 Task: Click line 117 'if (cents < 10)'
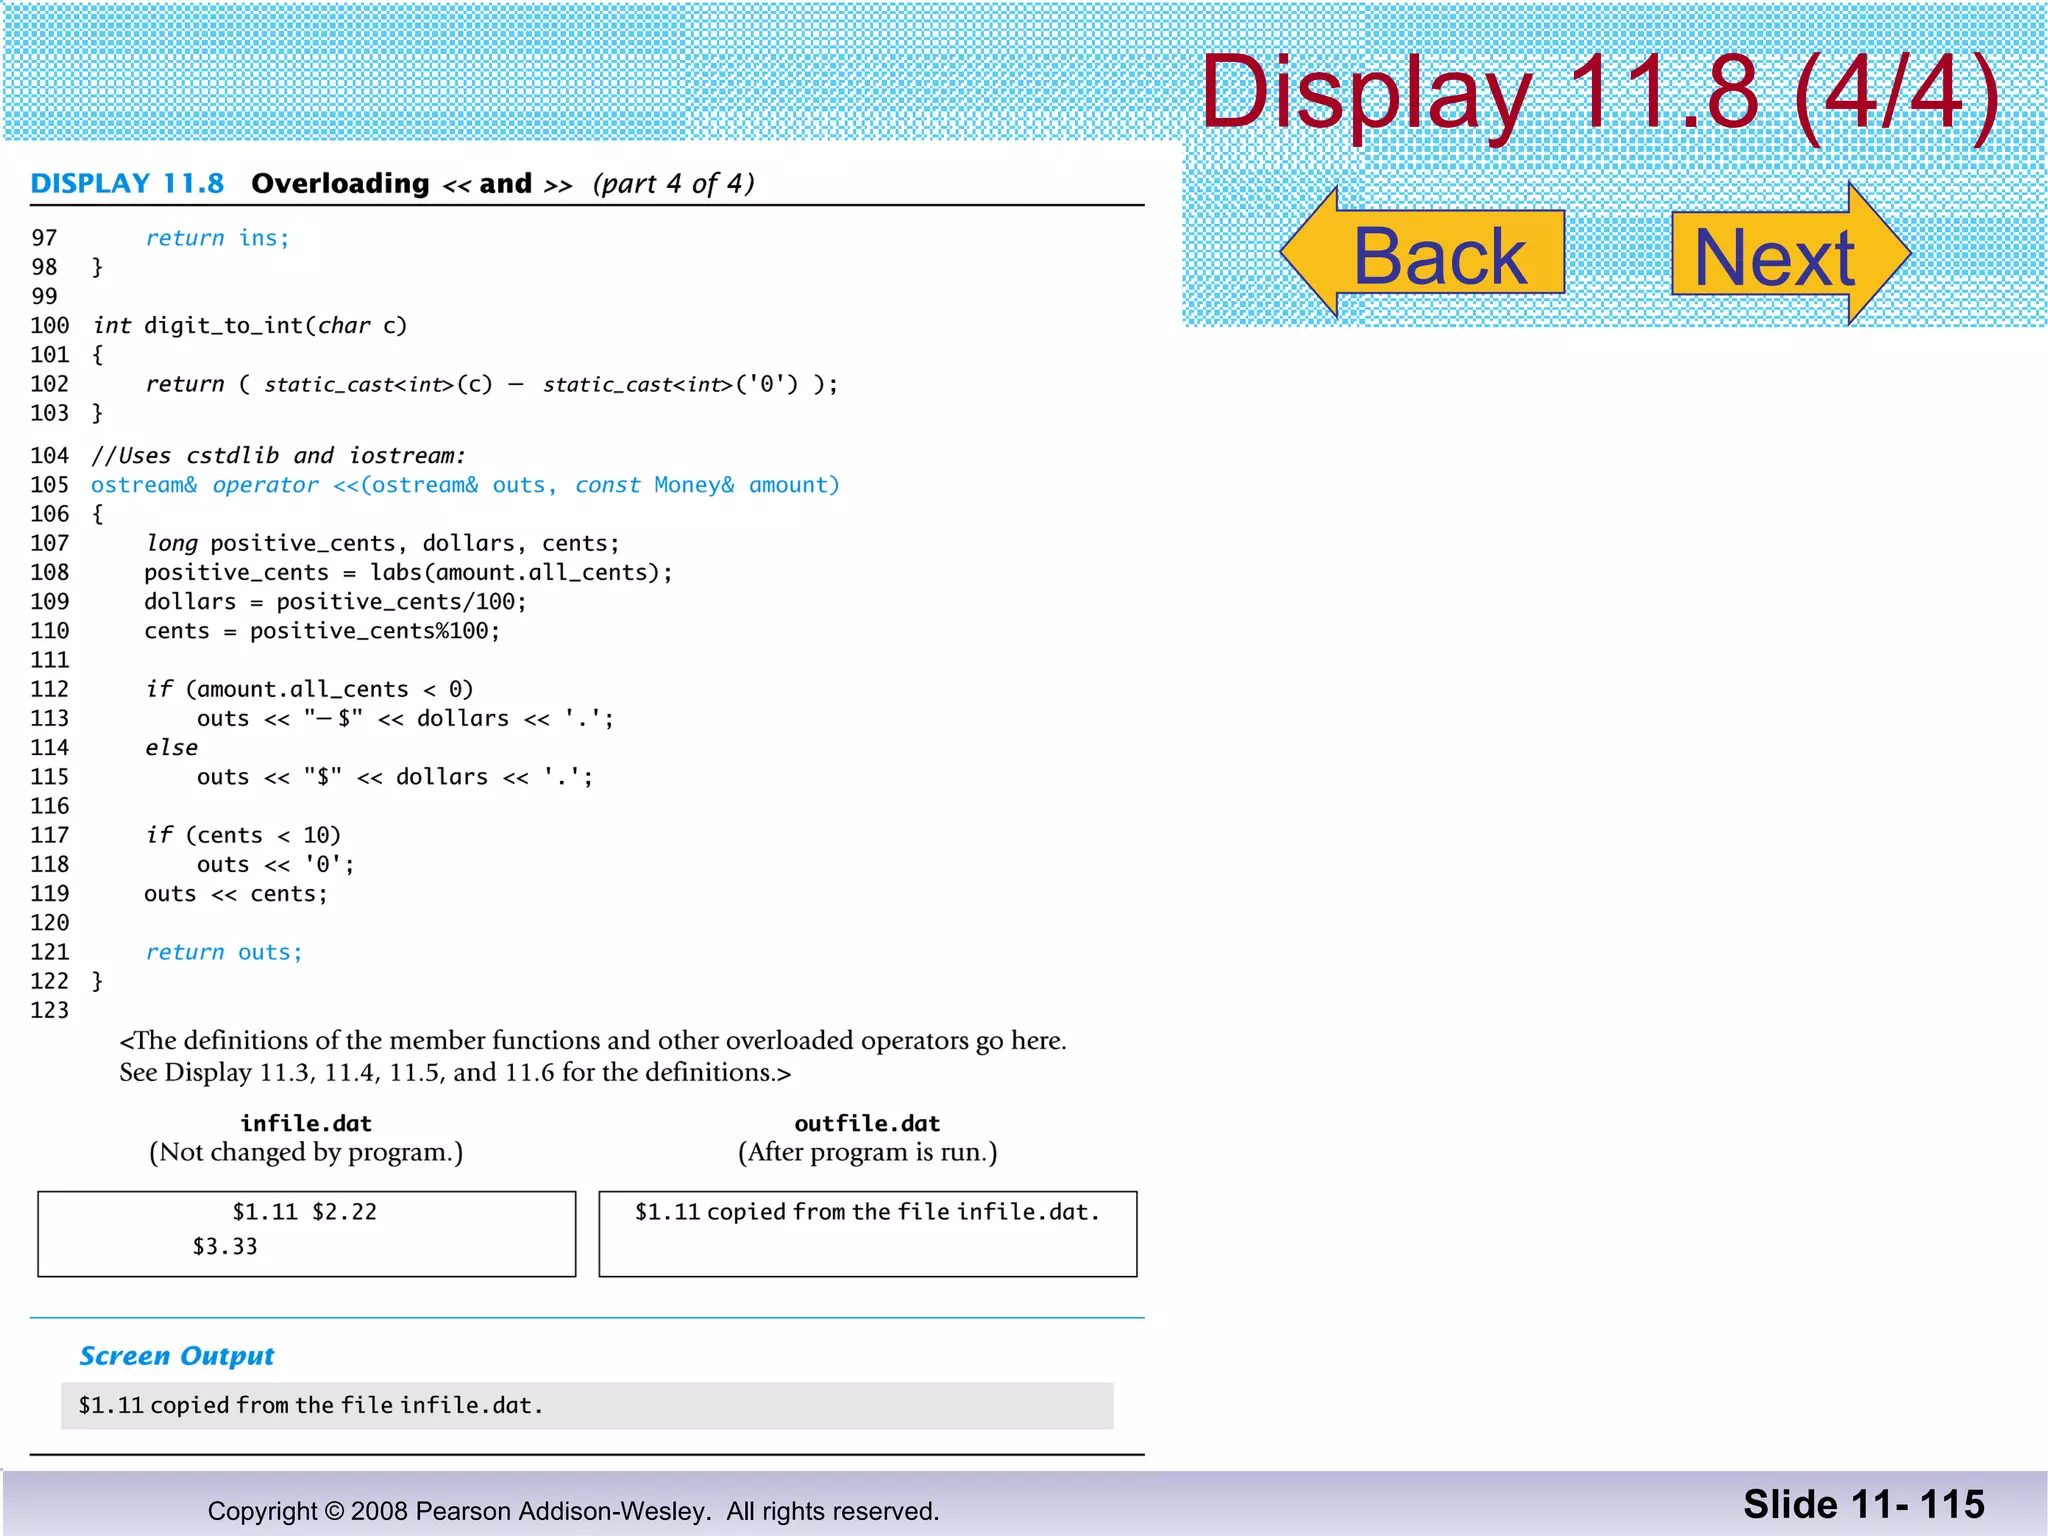coord(243,835)
